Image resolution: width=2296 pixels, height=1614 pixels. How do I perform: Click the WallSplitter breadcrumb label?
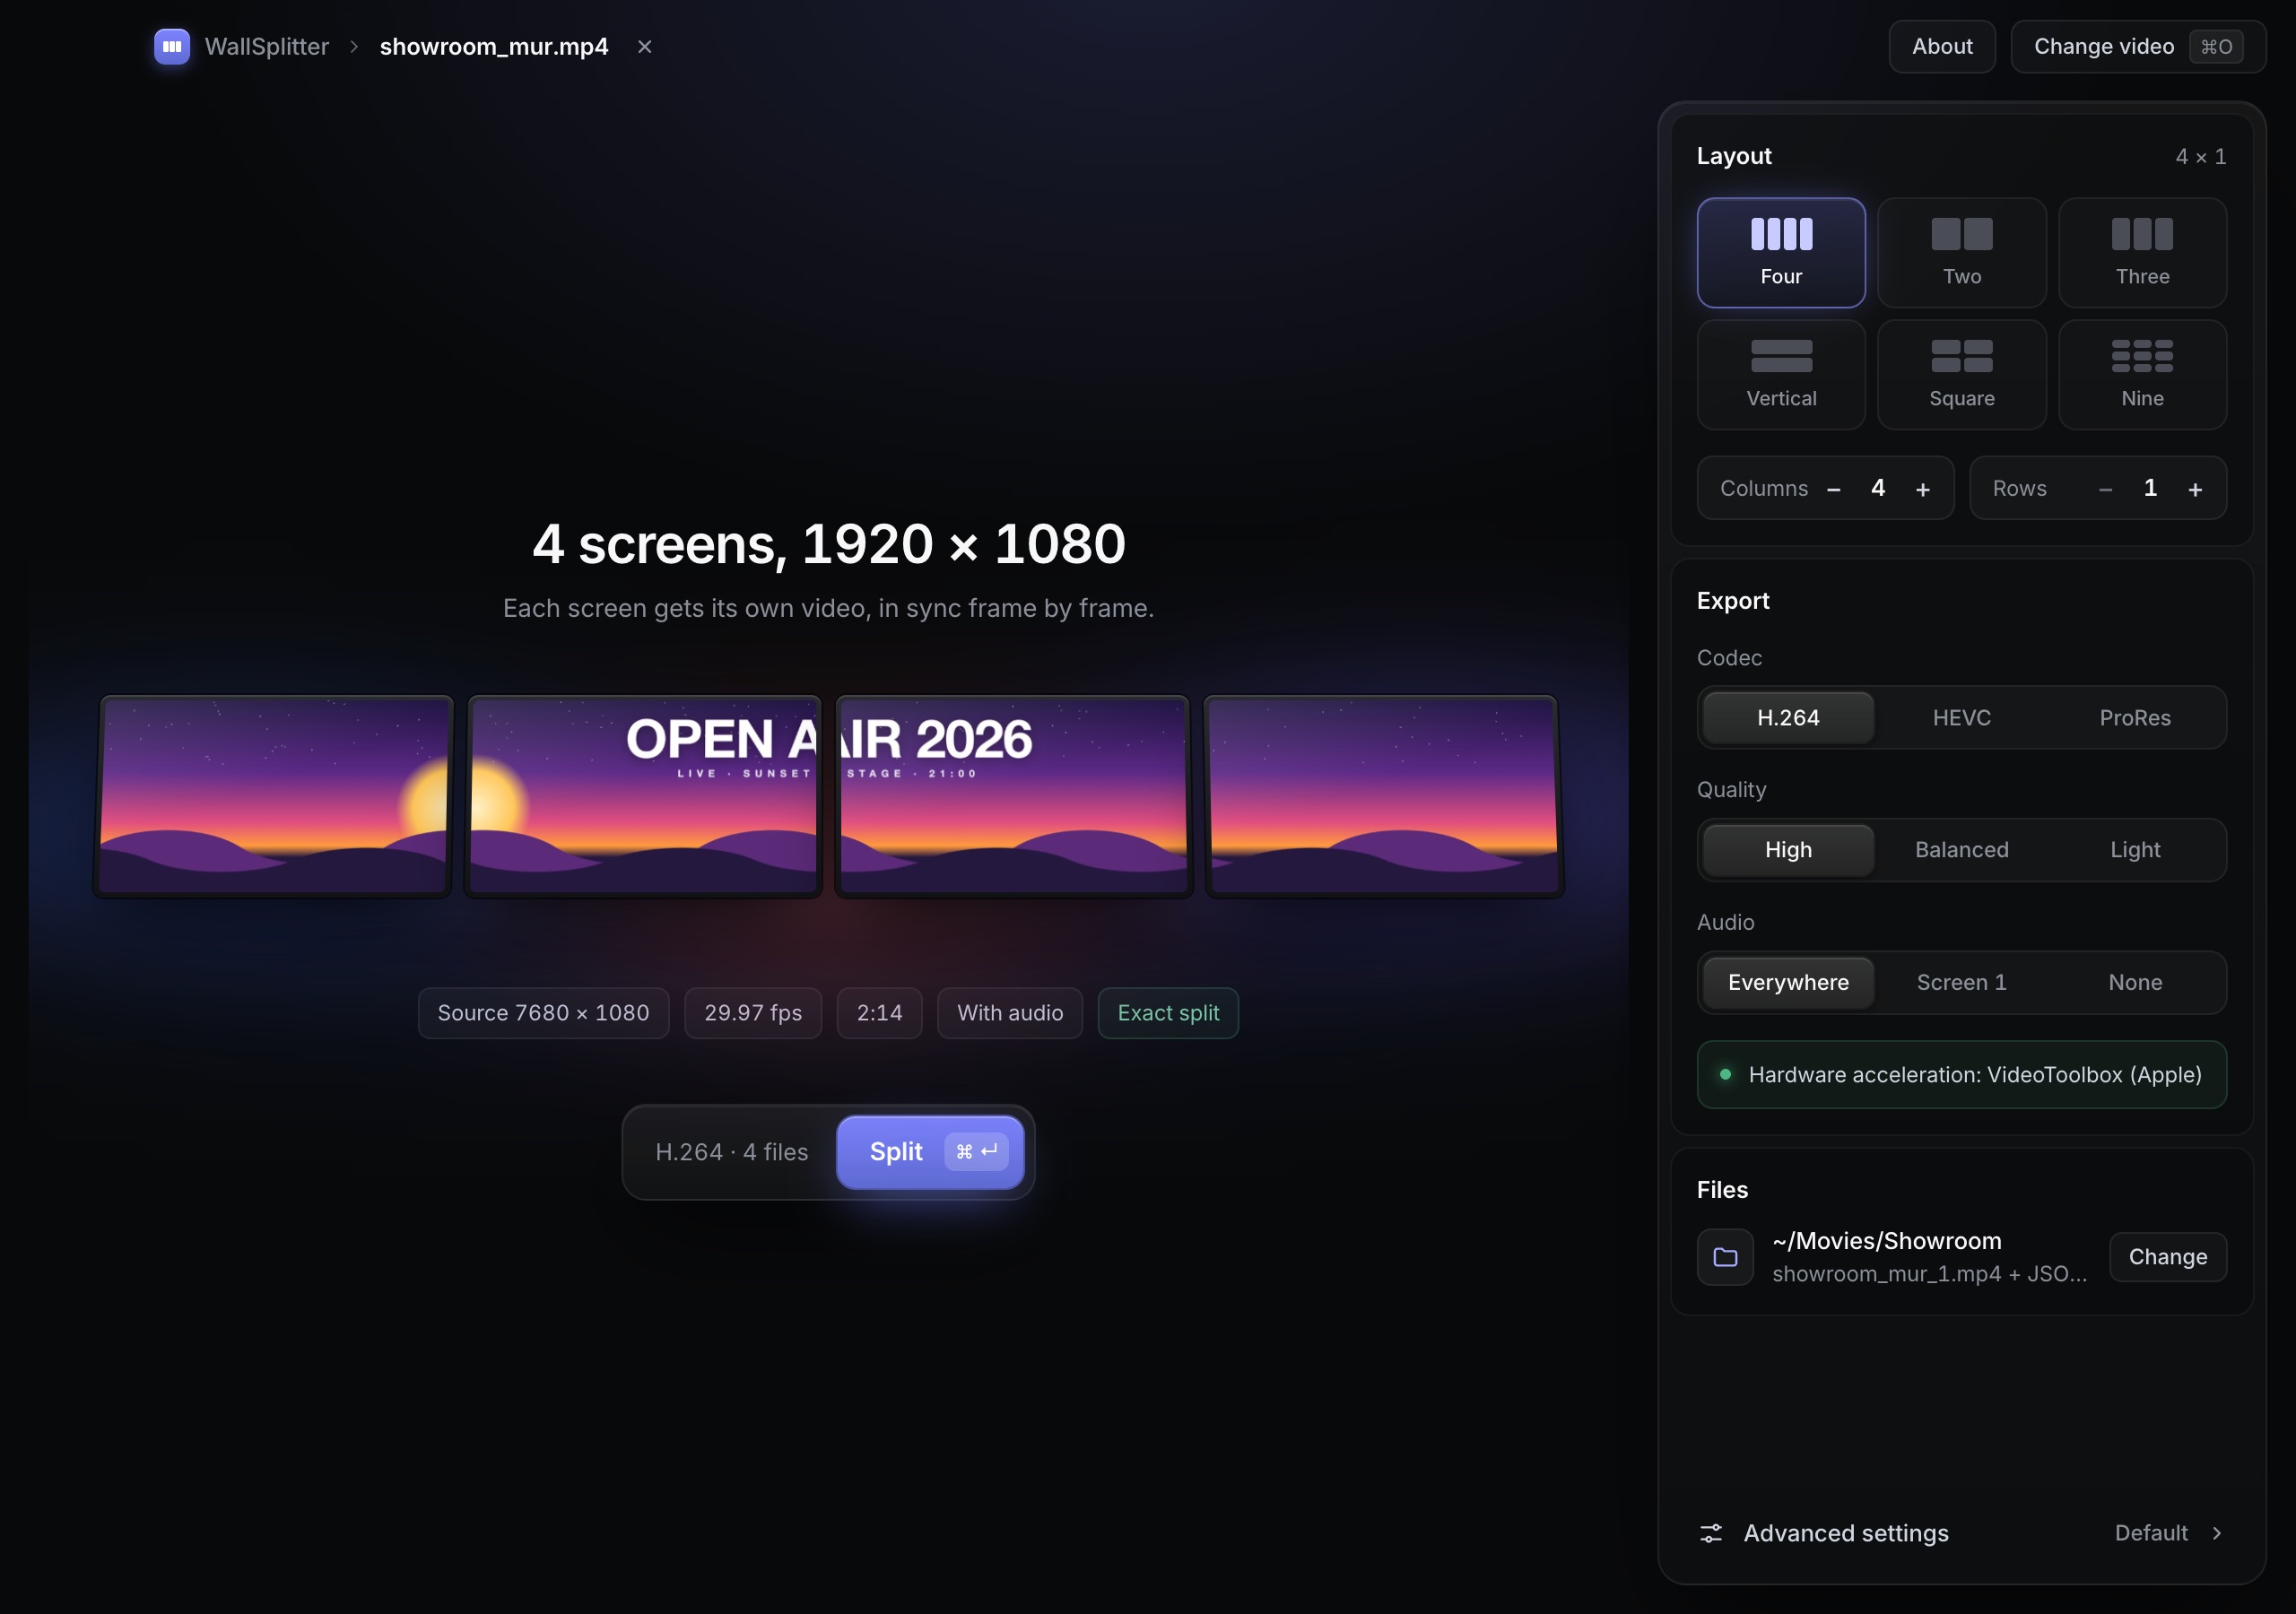(x=266, y=46)
